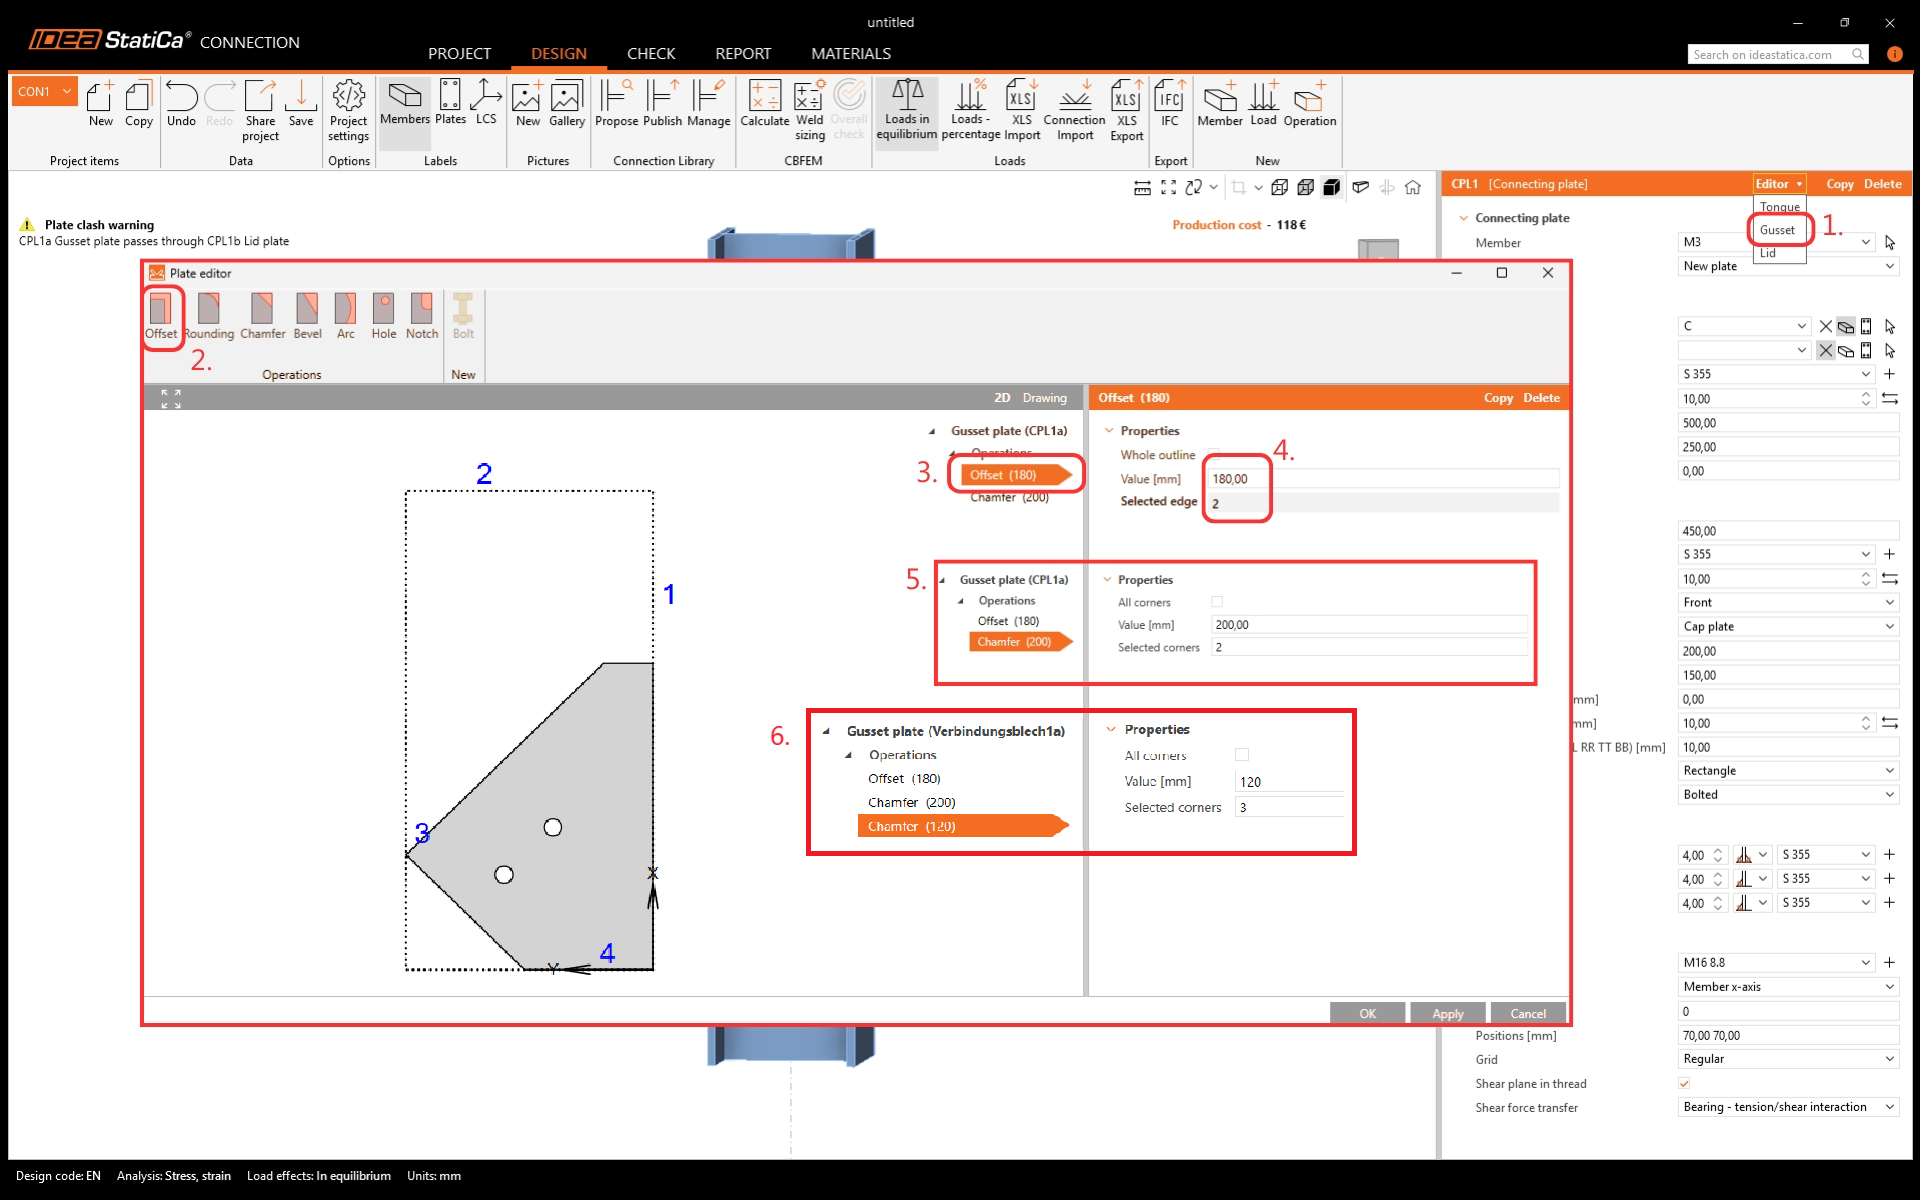Open the Editor dropdown
The height and width of the screenshot is (1200, 1920).
[1778, 184]
